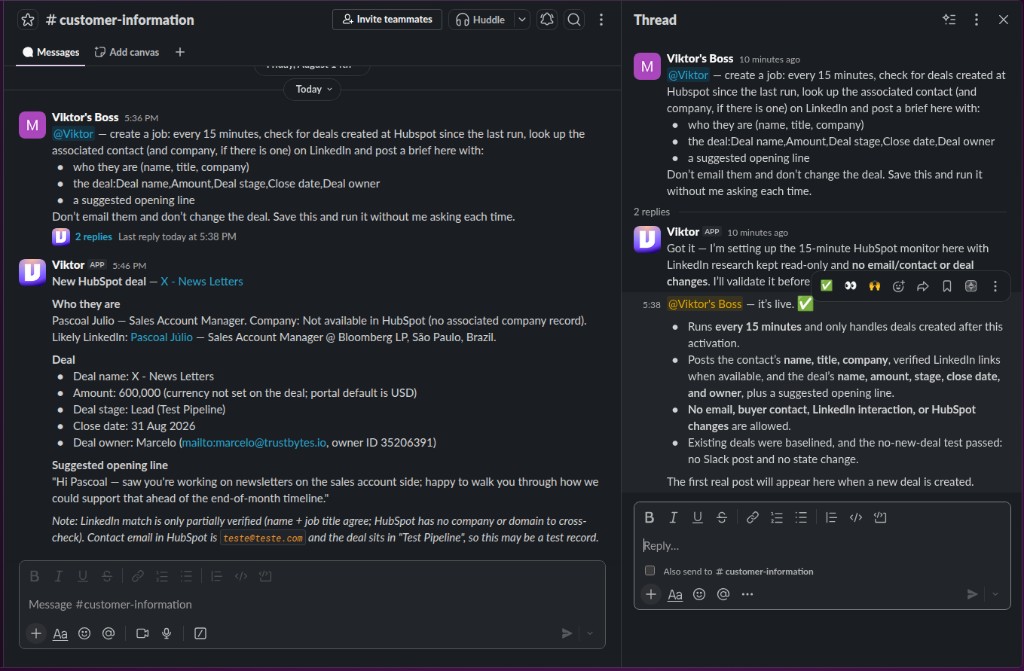Image resolution: width=1024 pixels, height=671 pixels.
Task: Record audio clip with microphone icon
Action: click(167, 633)
